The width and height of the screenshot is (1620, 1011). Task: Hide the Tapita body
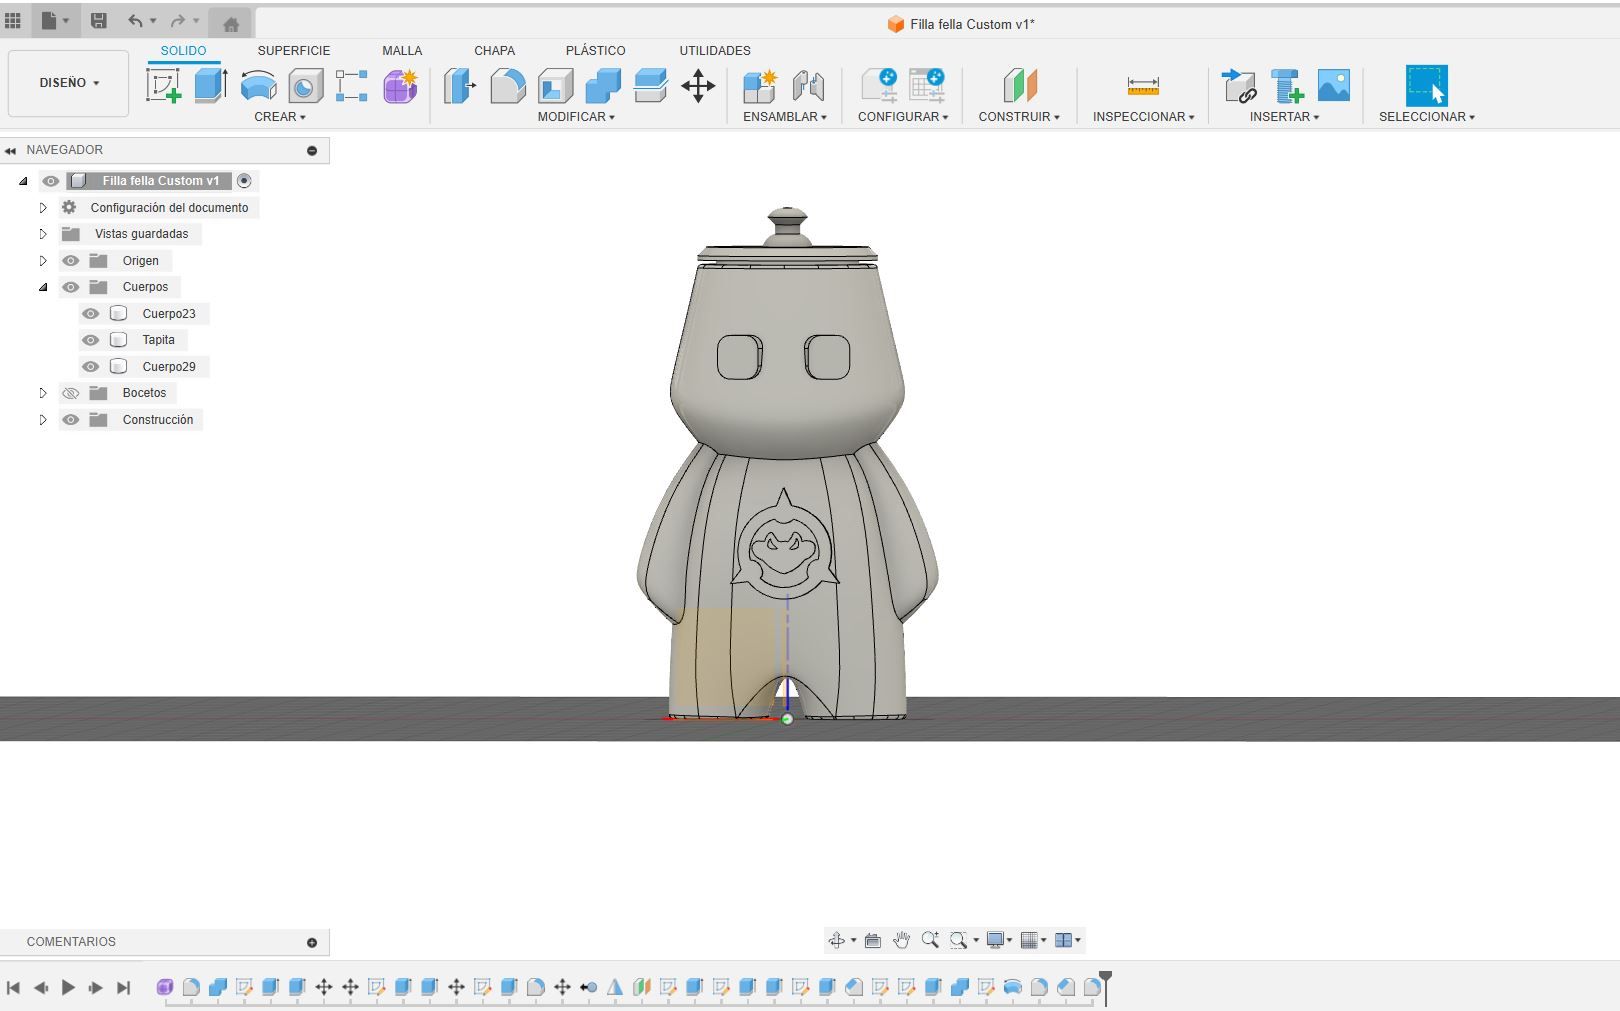click(90, 340)
